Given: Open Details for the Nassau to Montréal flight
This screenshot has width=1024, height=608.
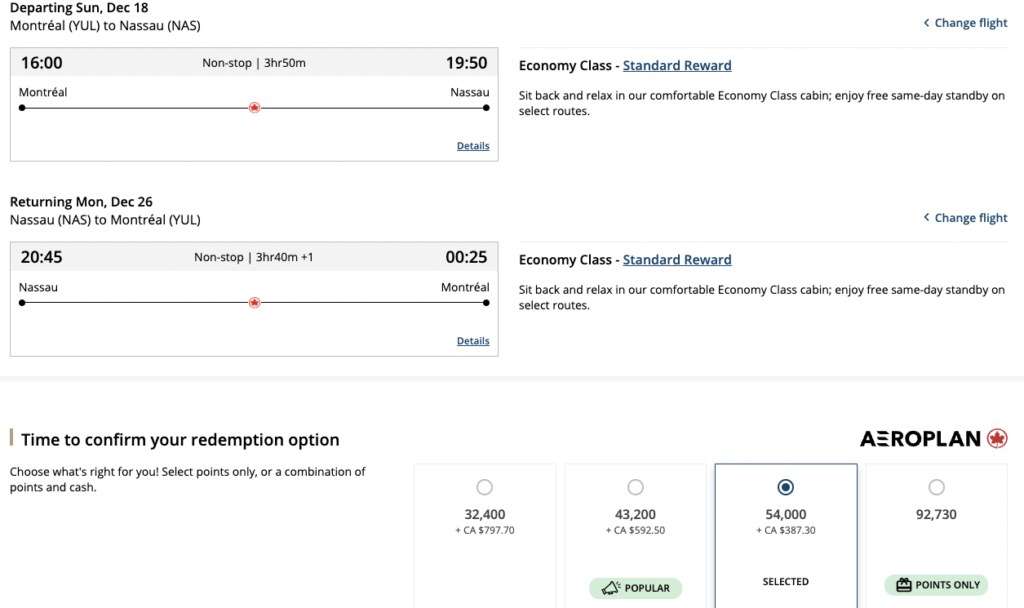Looking at the screenshot, I should point(473,341).
